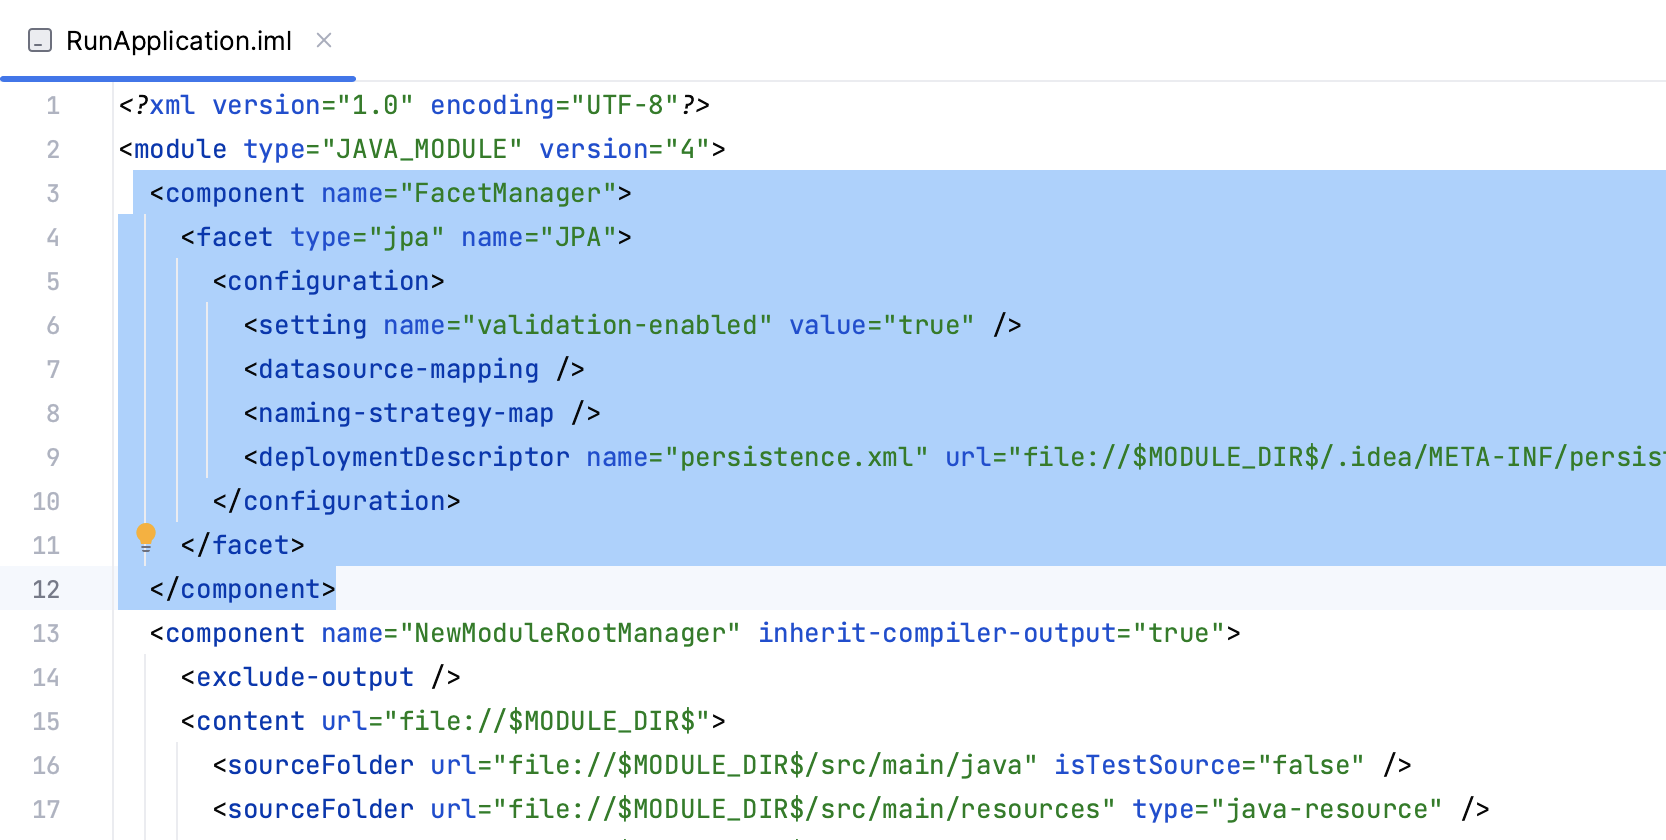Click the module file icon in the tab
This screenshot has width=1666, height=840.
[38, 41]
